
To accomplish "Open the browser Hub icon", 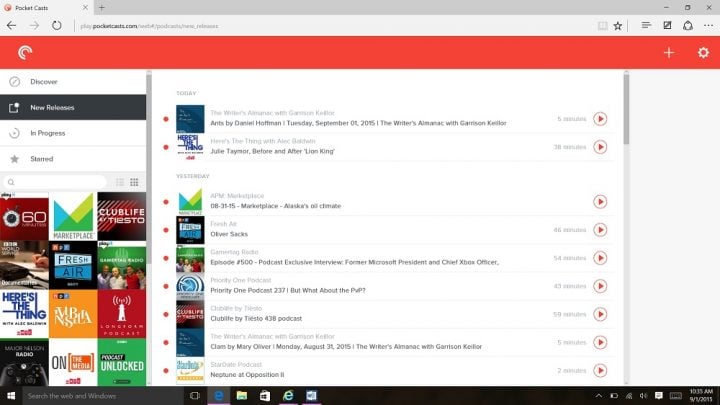I will click(x=646, y=26).
